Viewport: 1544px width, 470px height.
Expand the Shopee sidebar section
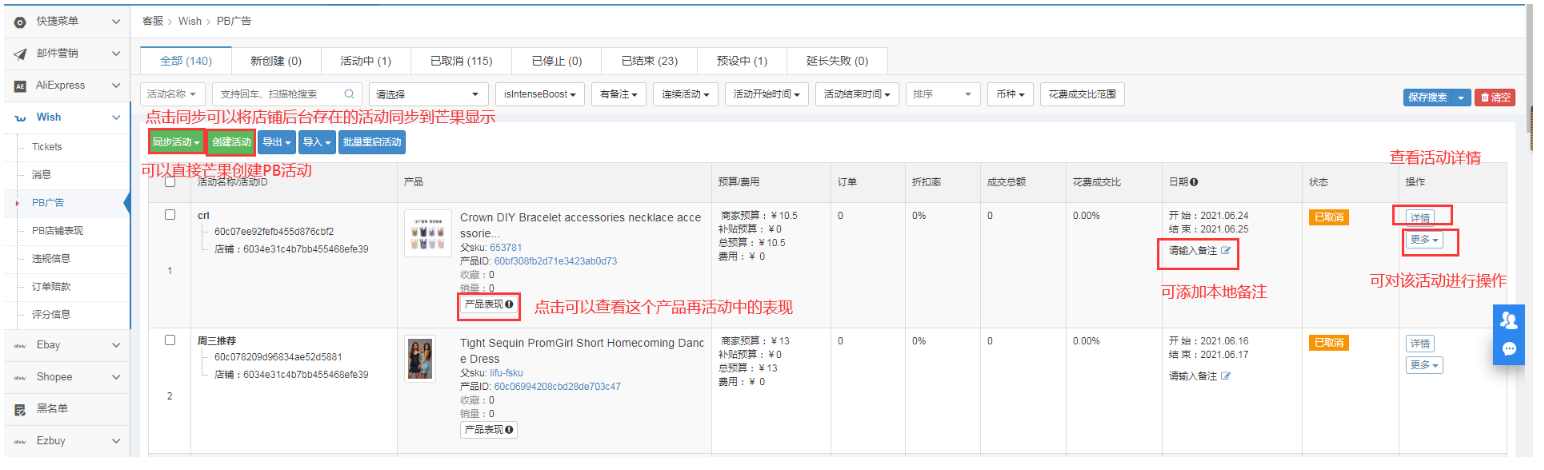116,377
